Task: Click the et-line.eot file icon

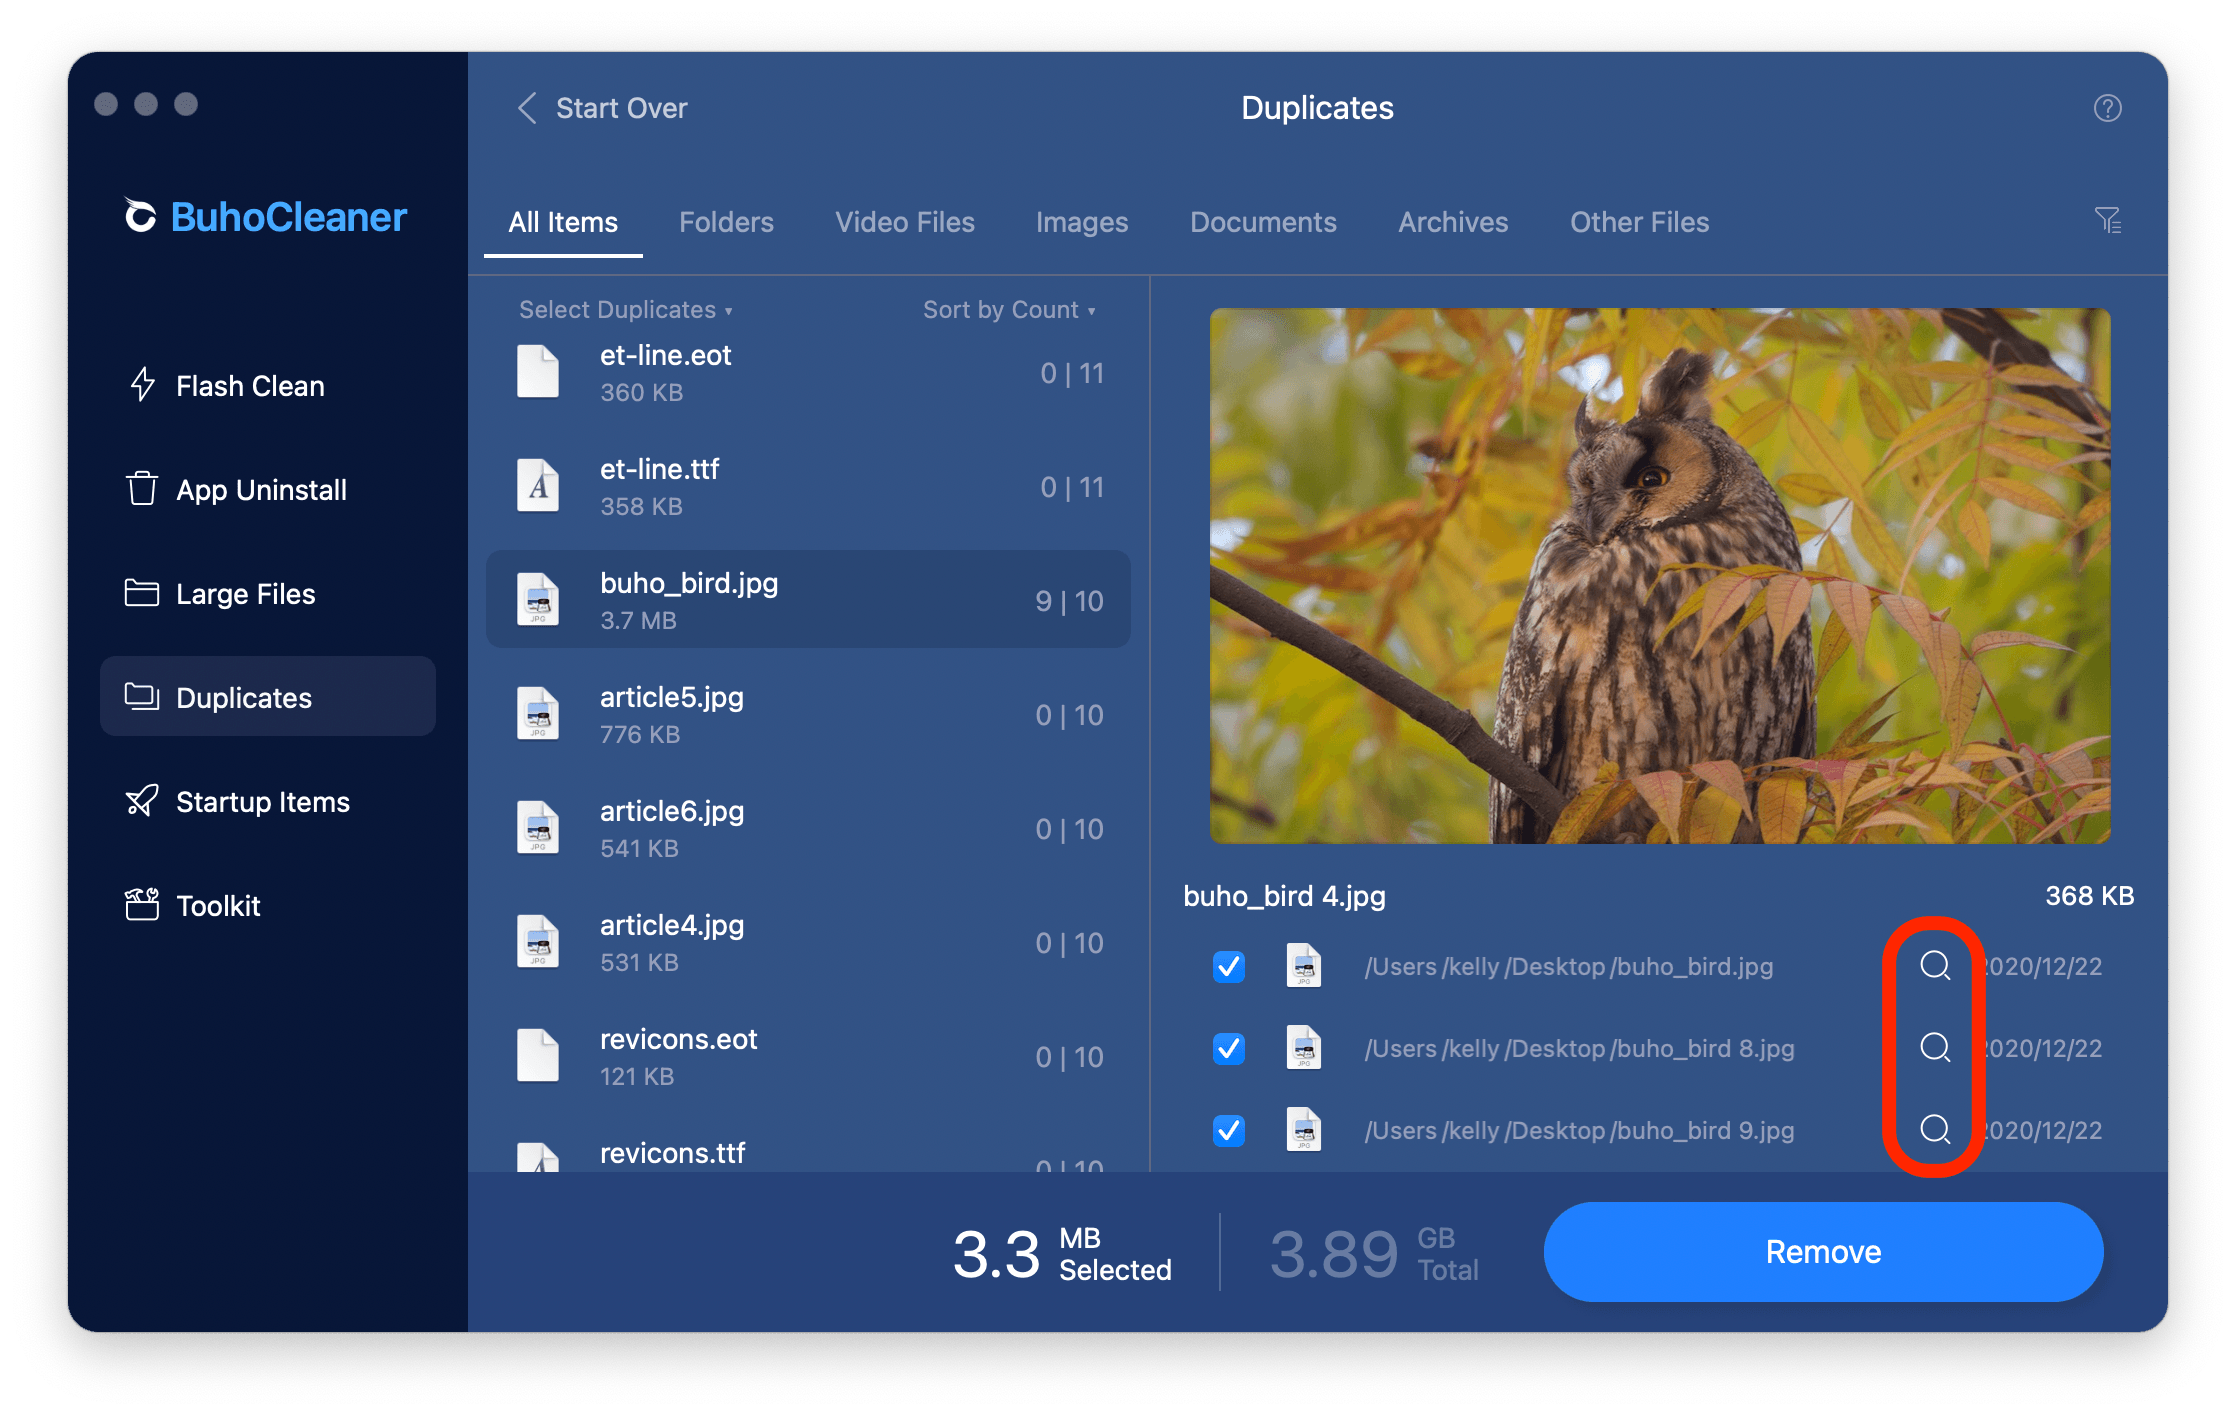Action: click(537, 372)
